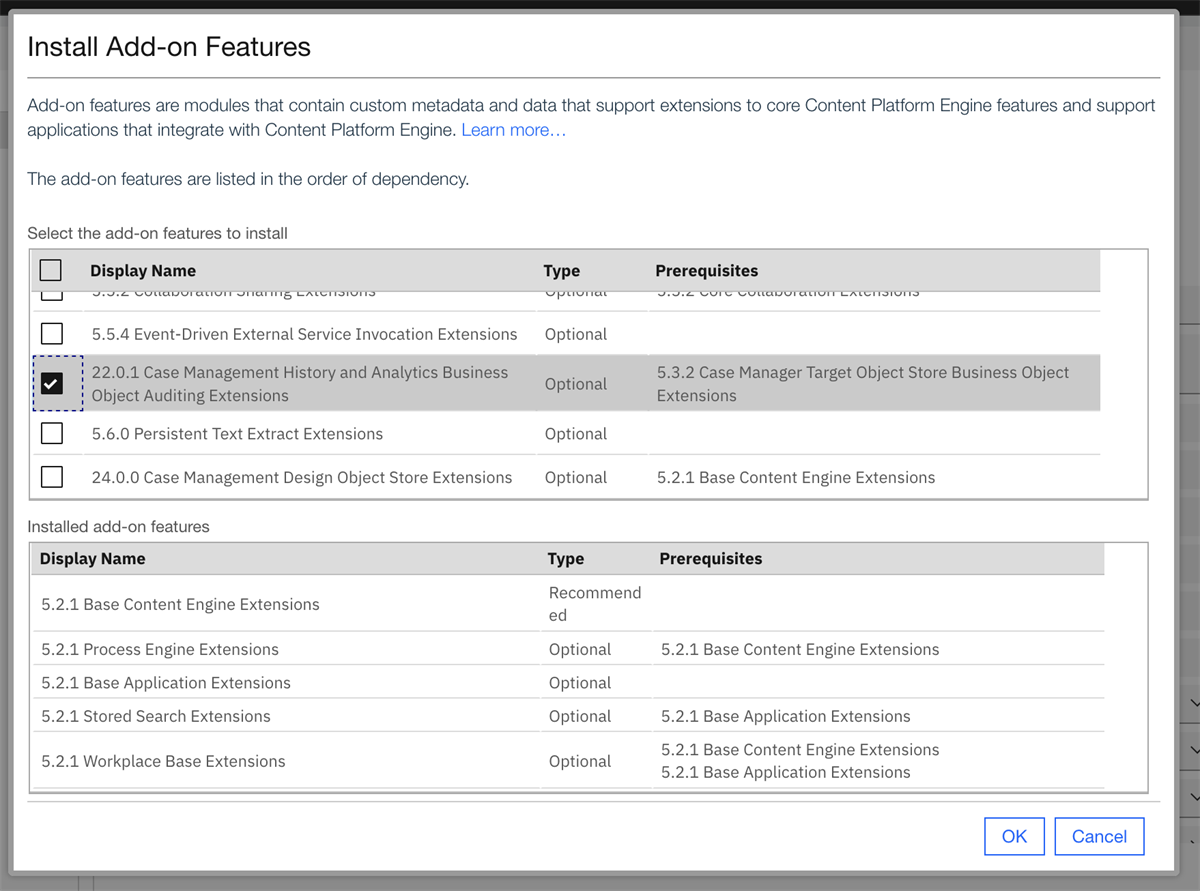Toggle the select-all checkbox in header
This screenshot has height=891, width=1200.
(50, 270)
